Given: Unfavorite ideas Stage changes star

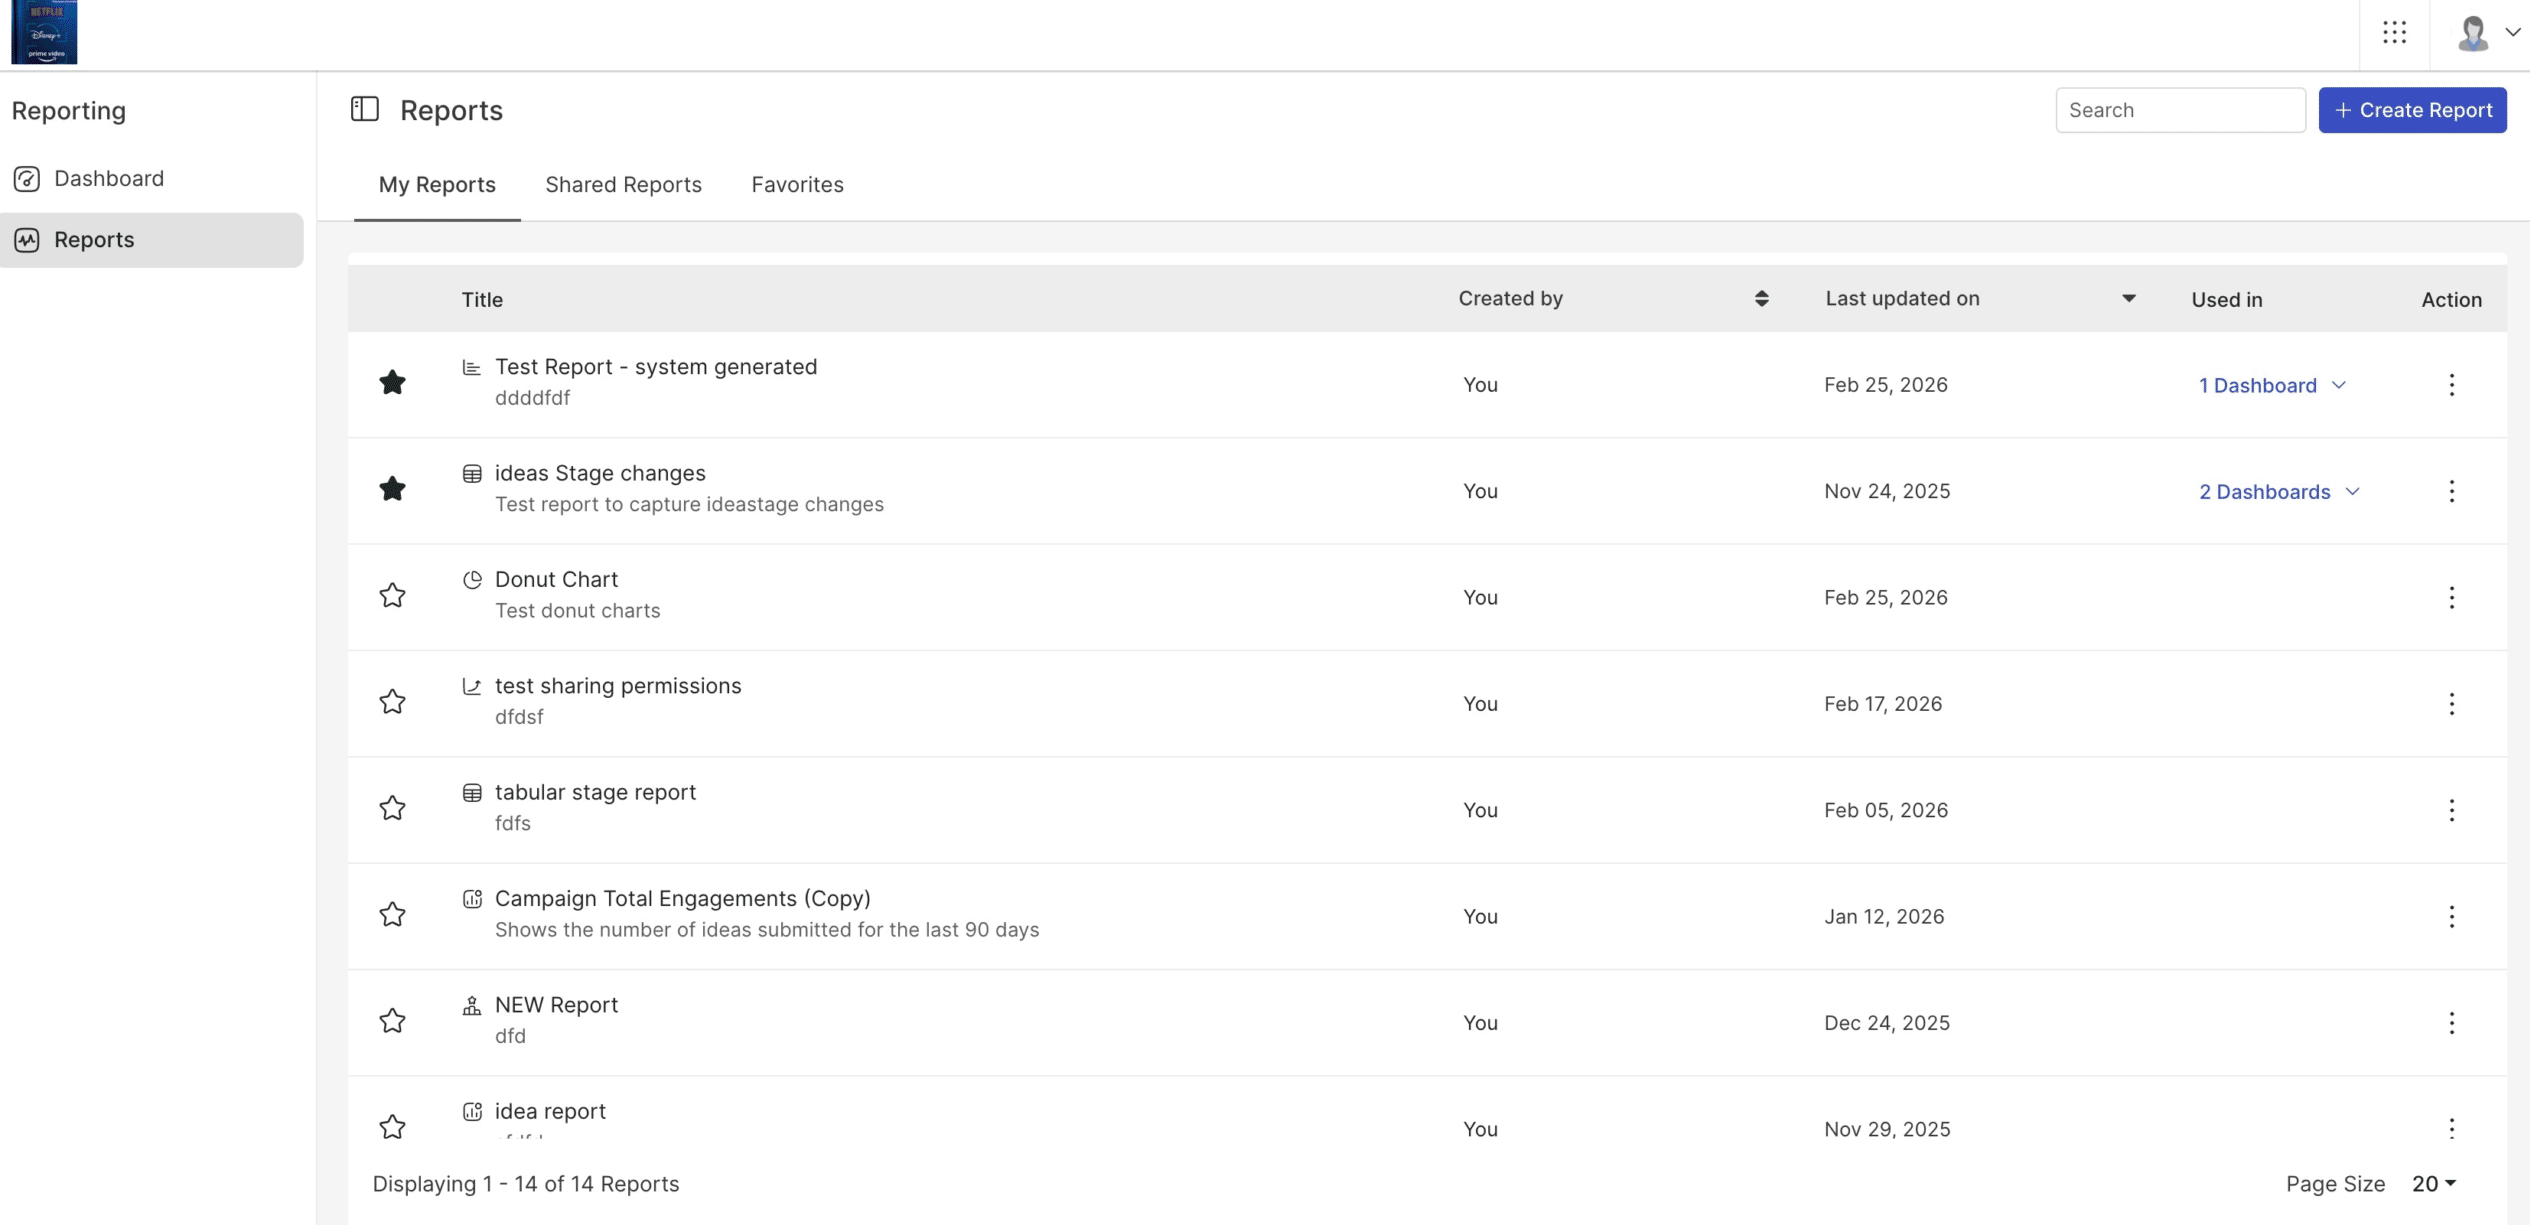Looking at the screenshot, I should click(392, 489).
